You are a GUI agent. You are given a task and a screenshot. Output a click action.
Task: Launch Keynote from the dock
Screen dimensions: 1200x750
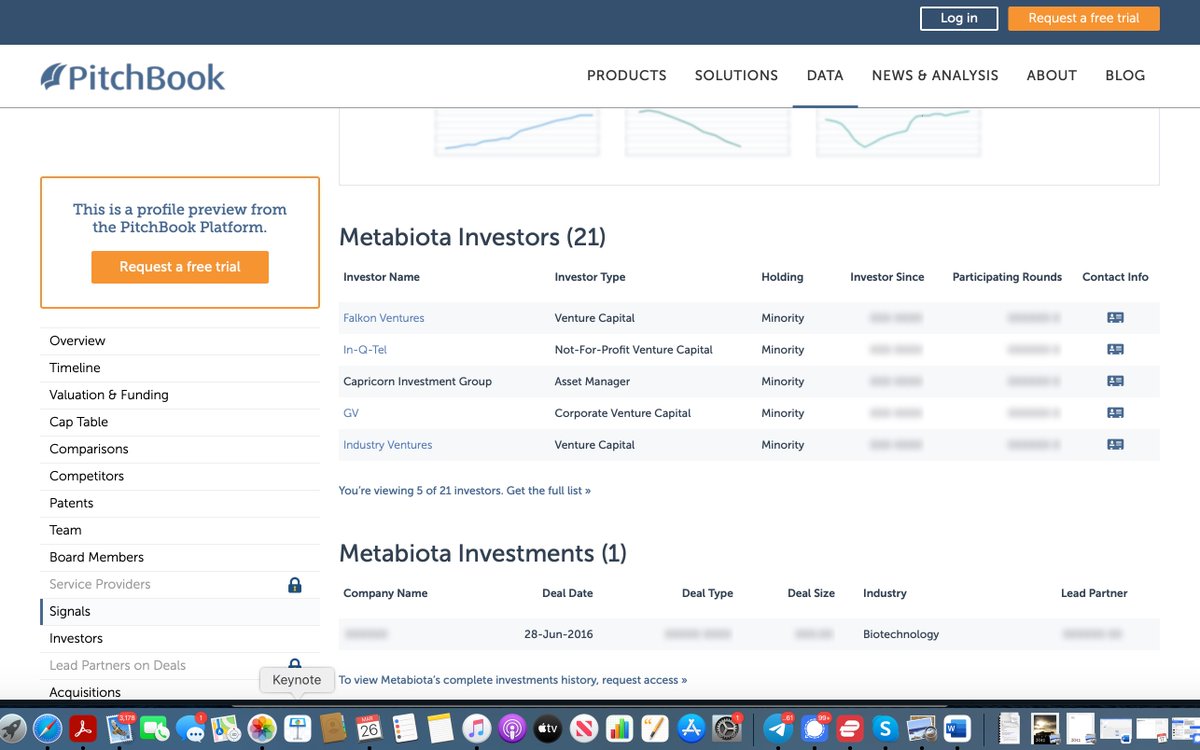click(298, 728)
